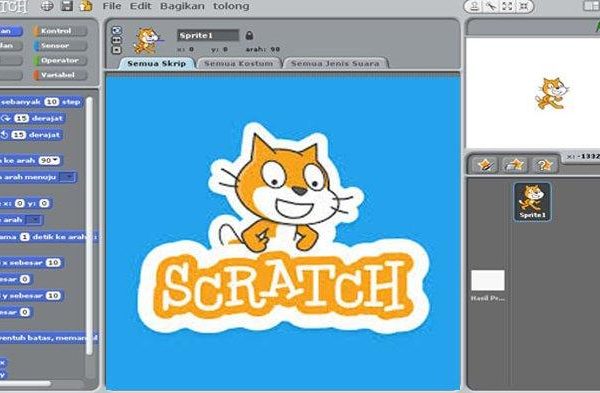
Task: Switch to the Semua Skrip tab
Action: (157, 64)
